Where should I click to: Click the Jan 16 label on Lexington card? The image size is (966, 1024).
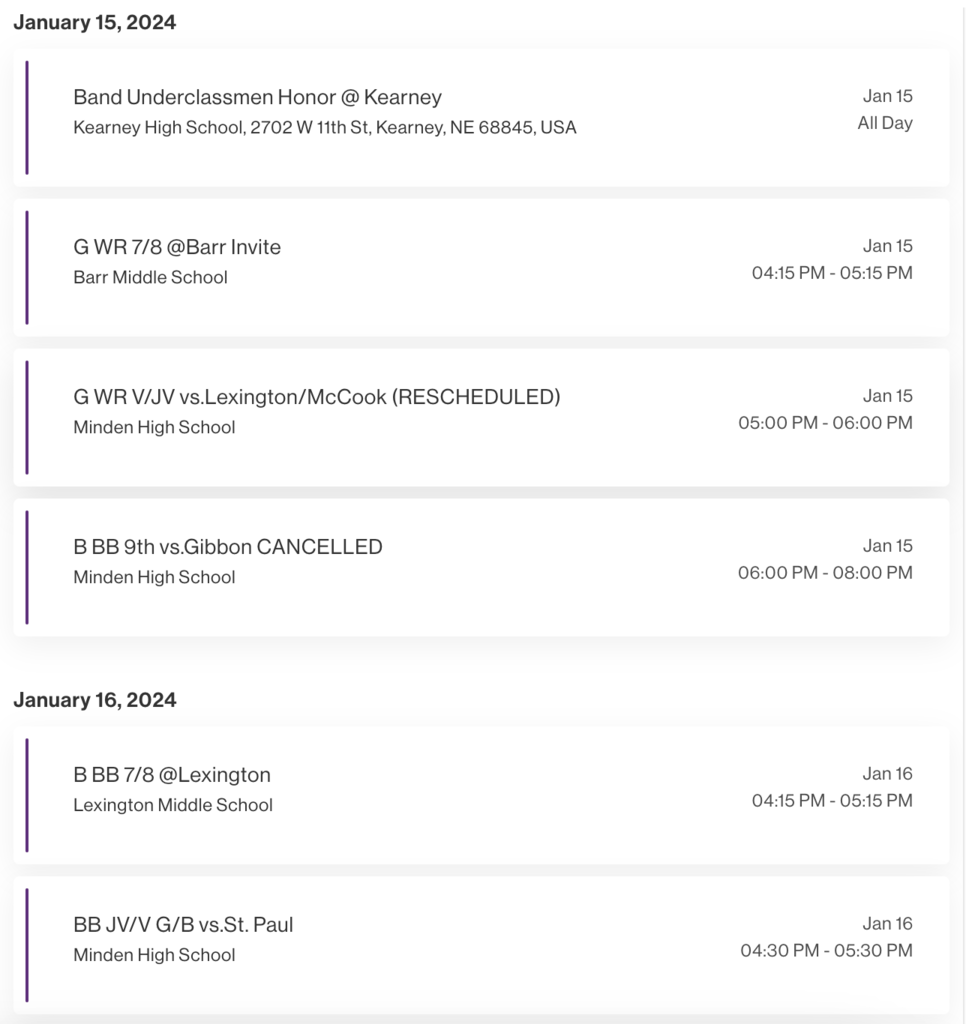coord(888,774)
